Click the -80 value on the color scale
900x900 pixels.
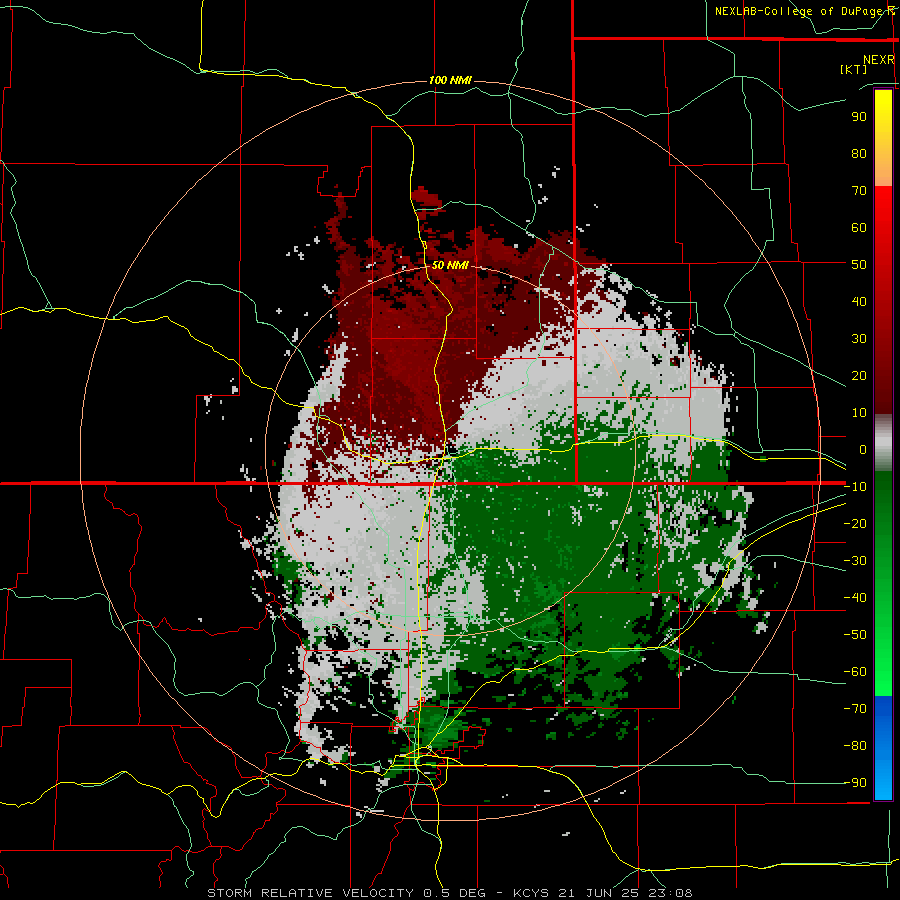point(855,746)
